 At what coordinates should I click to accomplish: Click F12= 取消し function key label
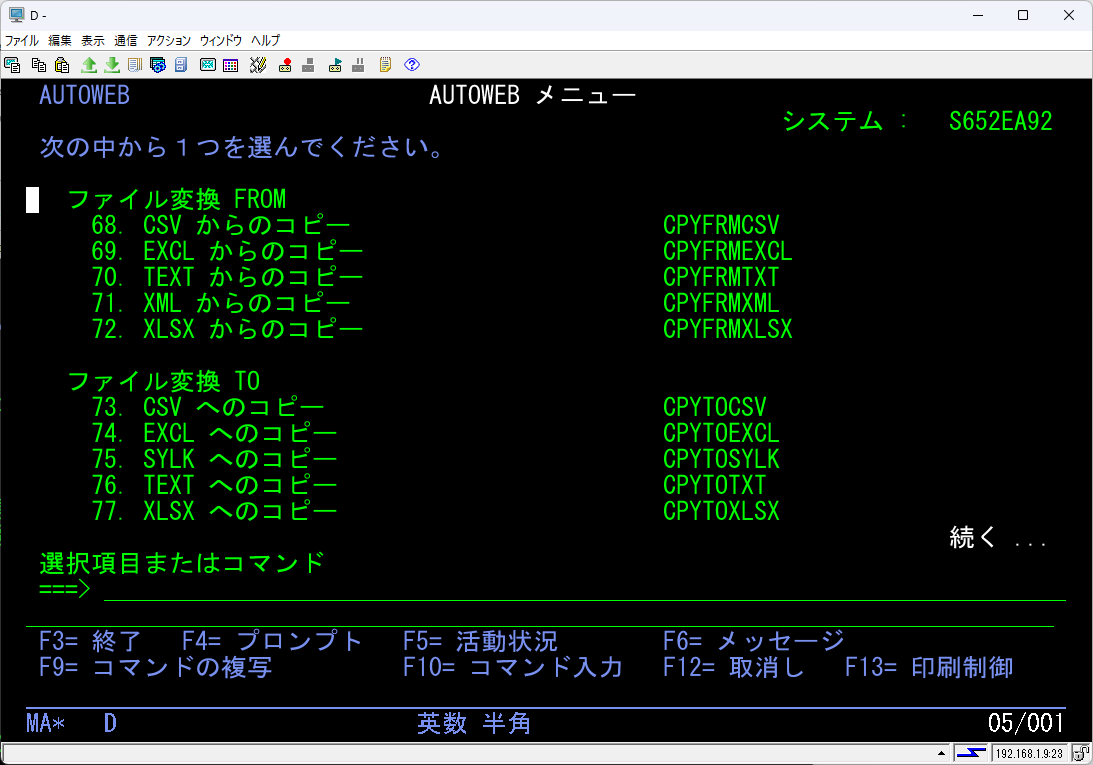[x=733, y=667]
